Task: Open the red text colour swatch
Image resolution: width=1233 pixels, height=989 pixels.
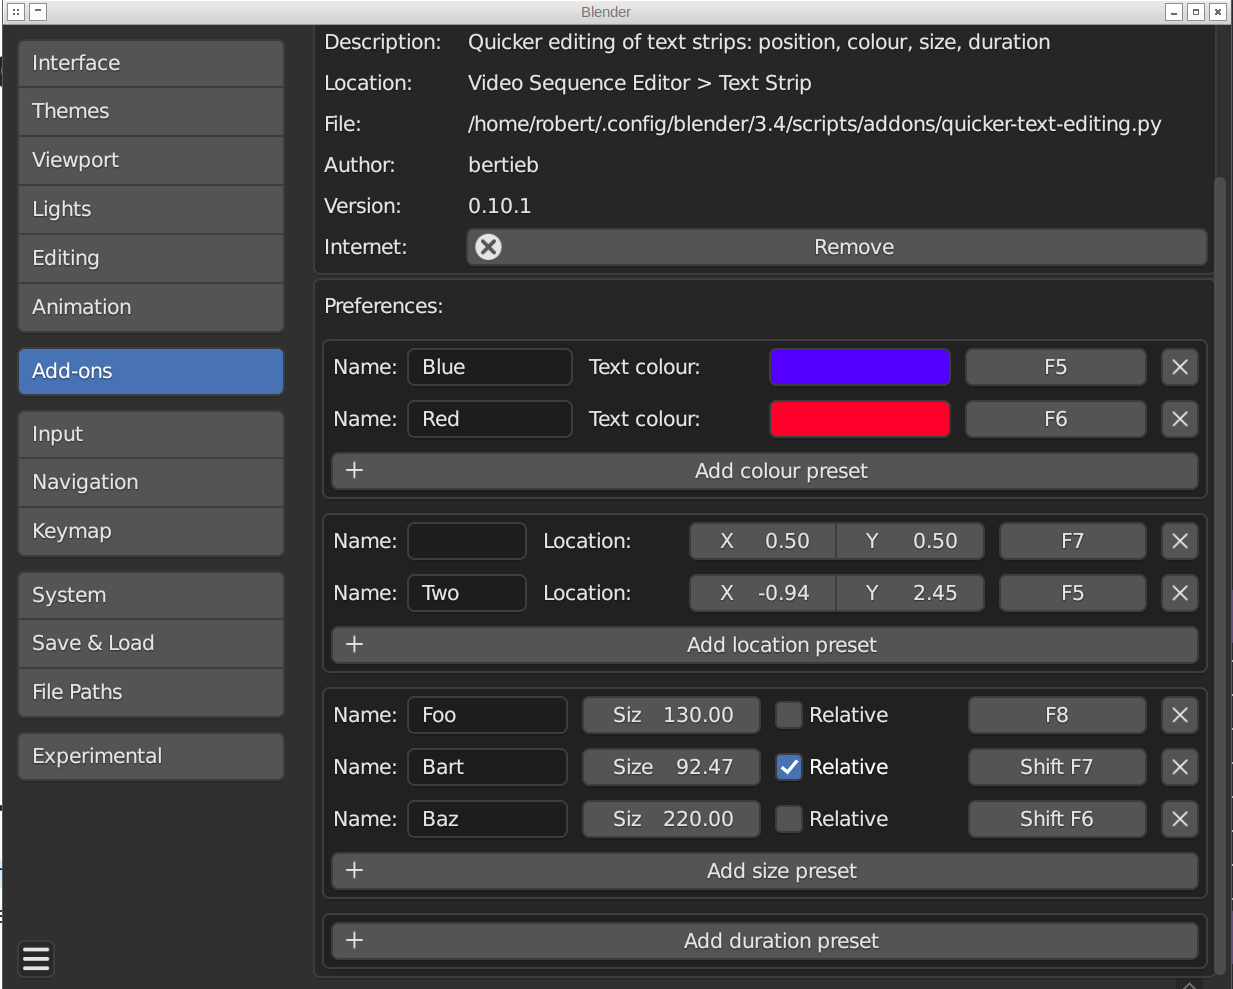Action: (x=860, y=419)
